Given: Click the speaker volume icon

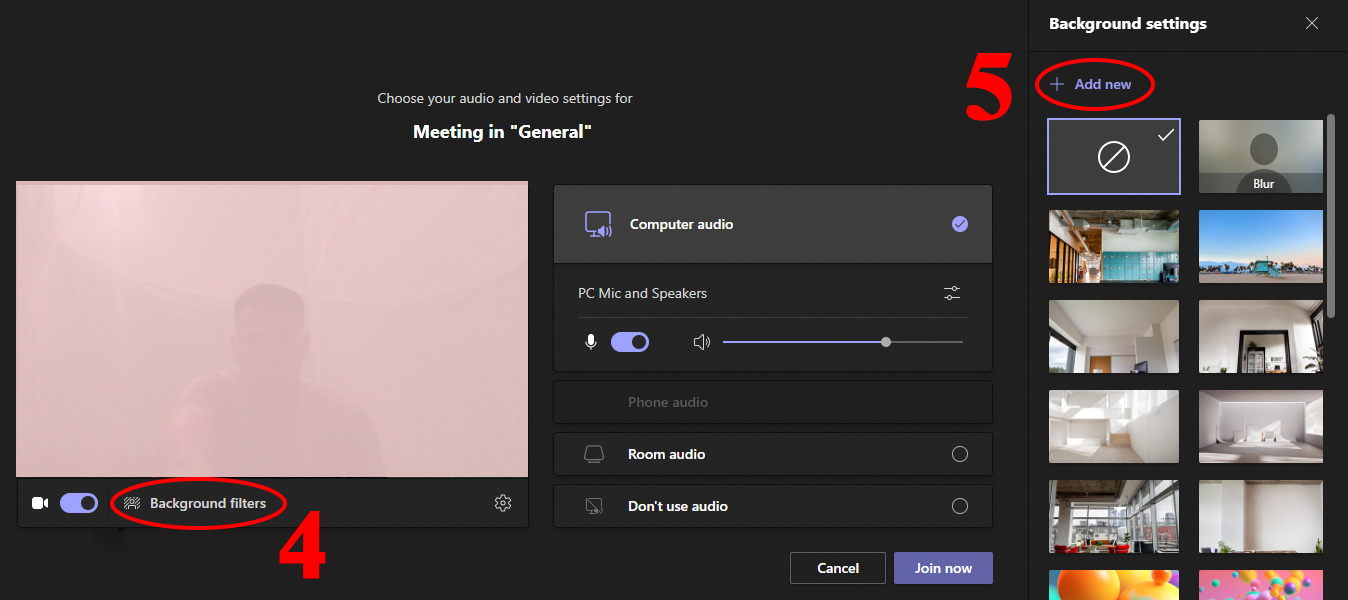Looking at the screenshot, I should pyautogui.click(x=702, y=342).
